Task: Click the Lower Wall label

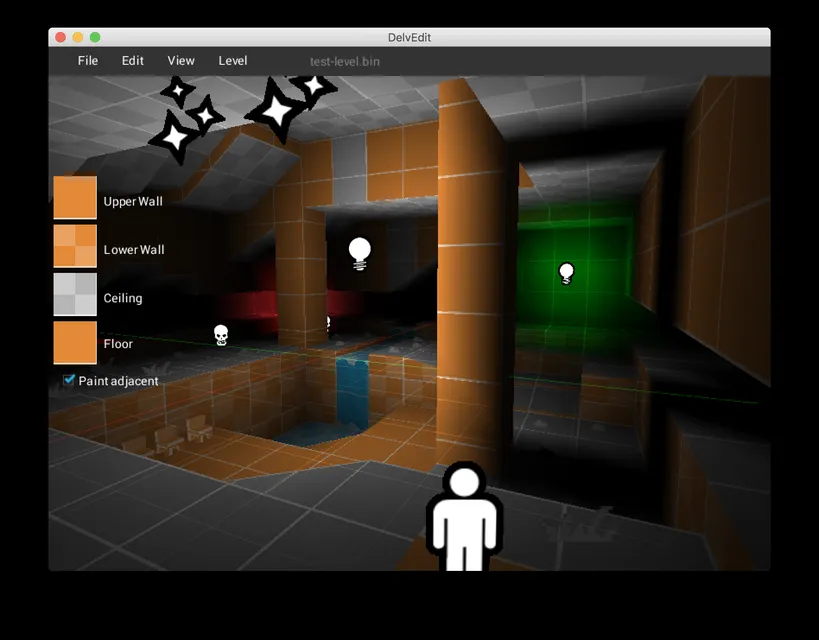Action: pos(134,250)
